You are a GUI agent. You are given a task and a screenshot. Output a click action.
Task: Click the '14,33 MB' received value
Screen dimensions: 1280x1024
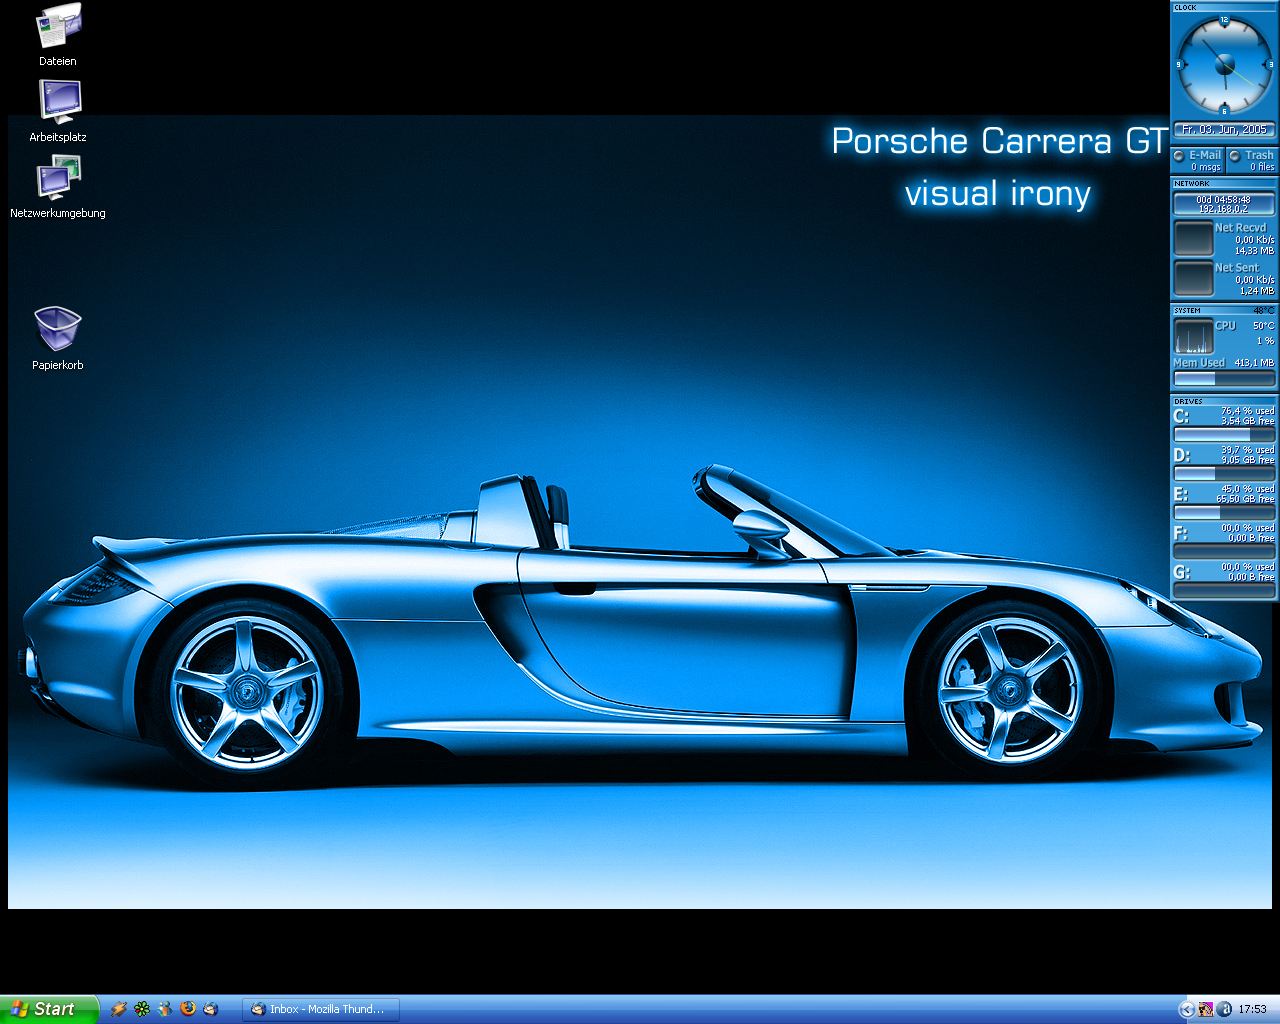click(x=1254, y=251)
